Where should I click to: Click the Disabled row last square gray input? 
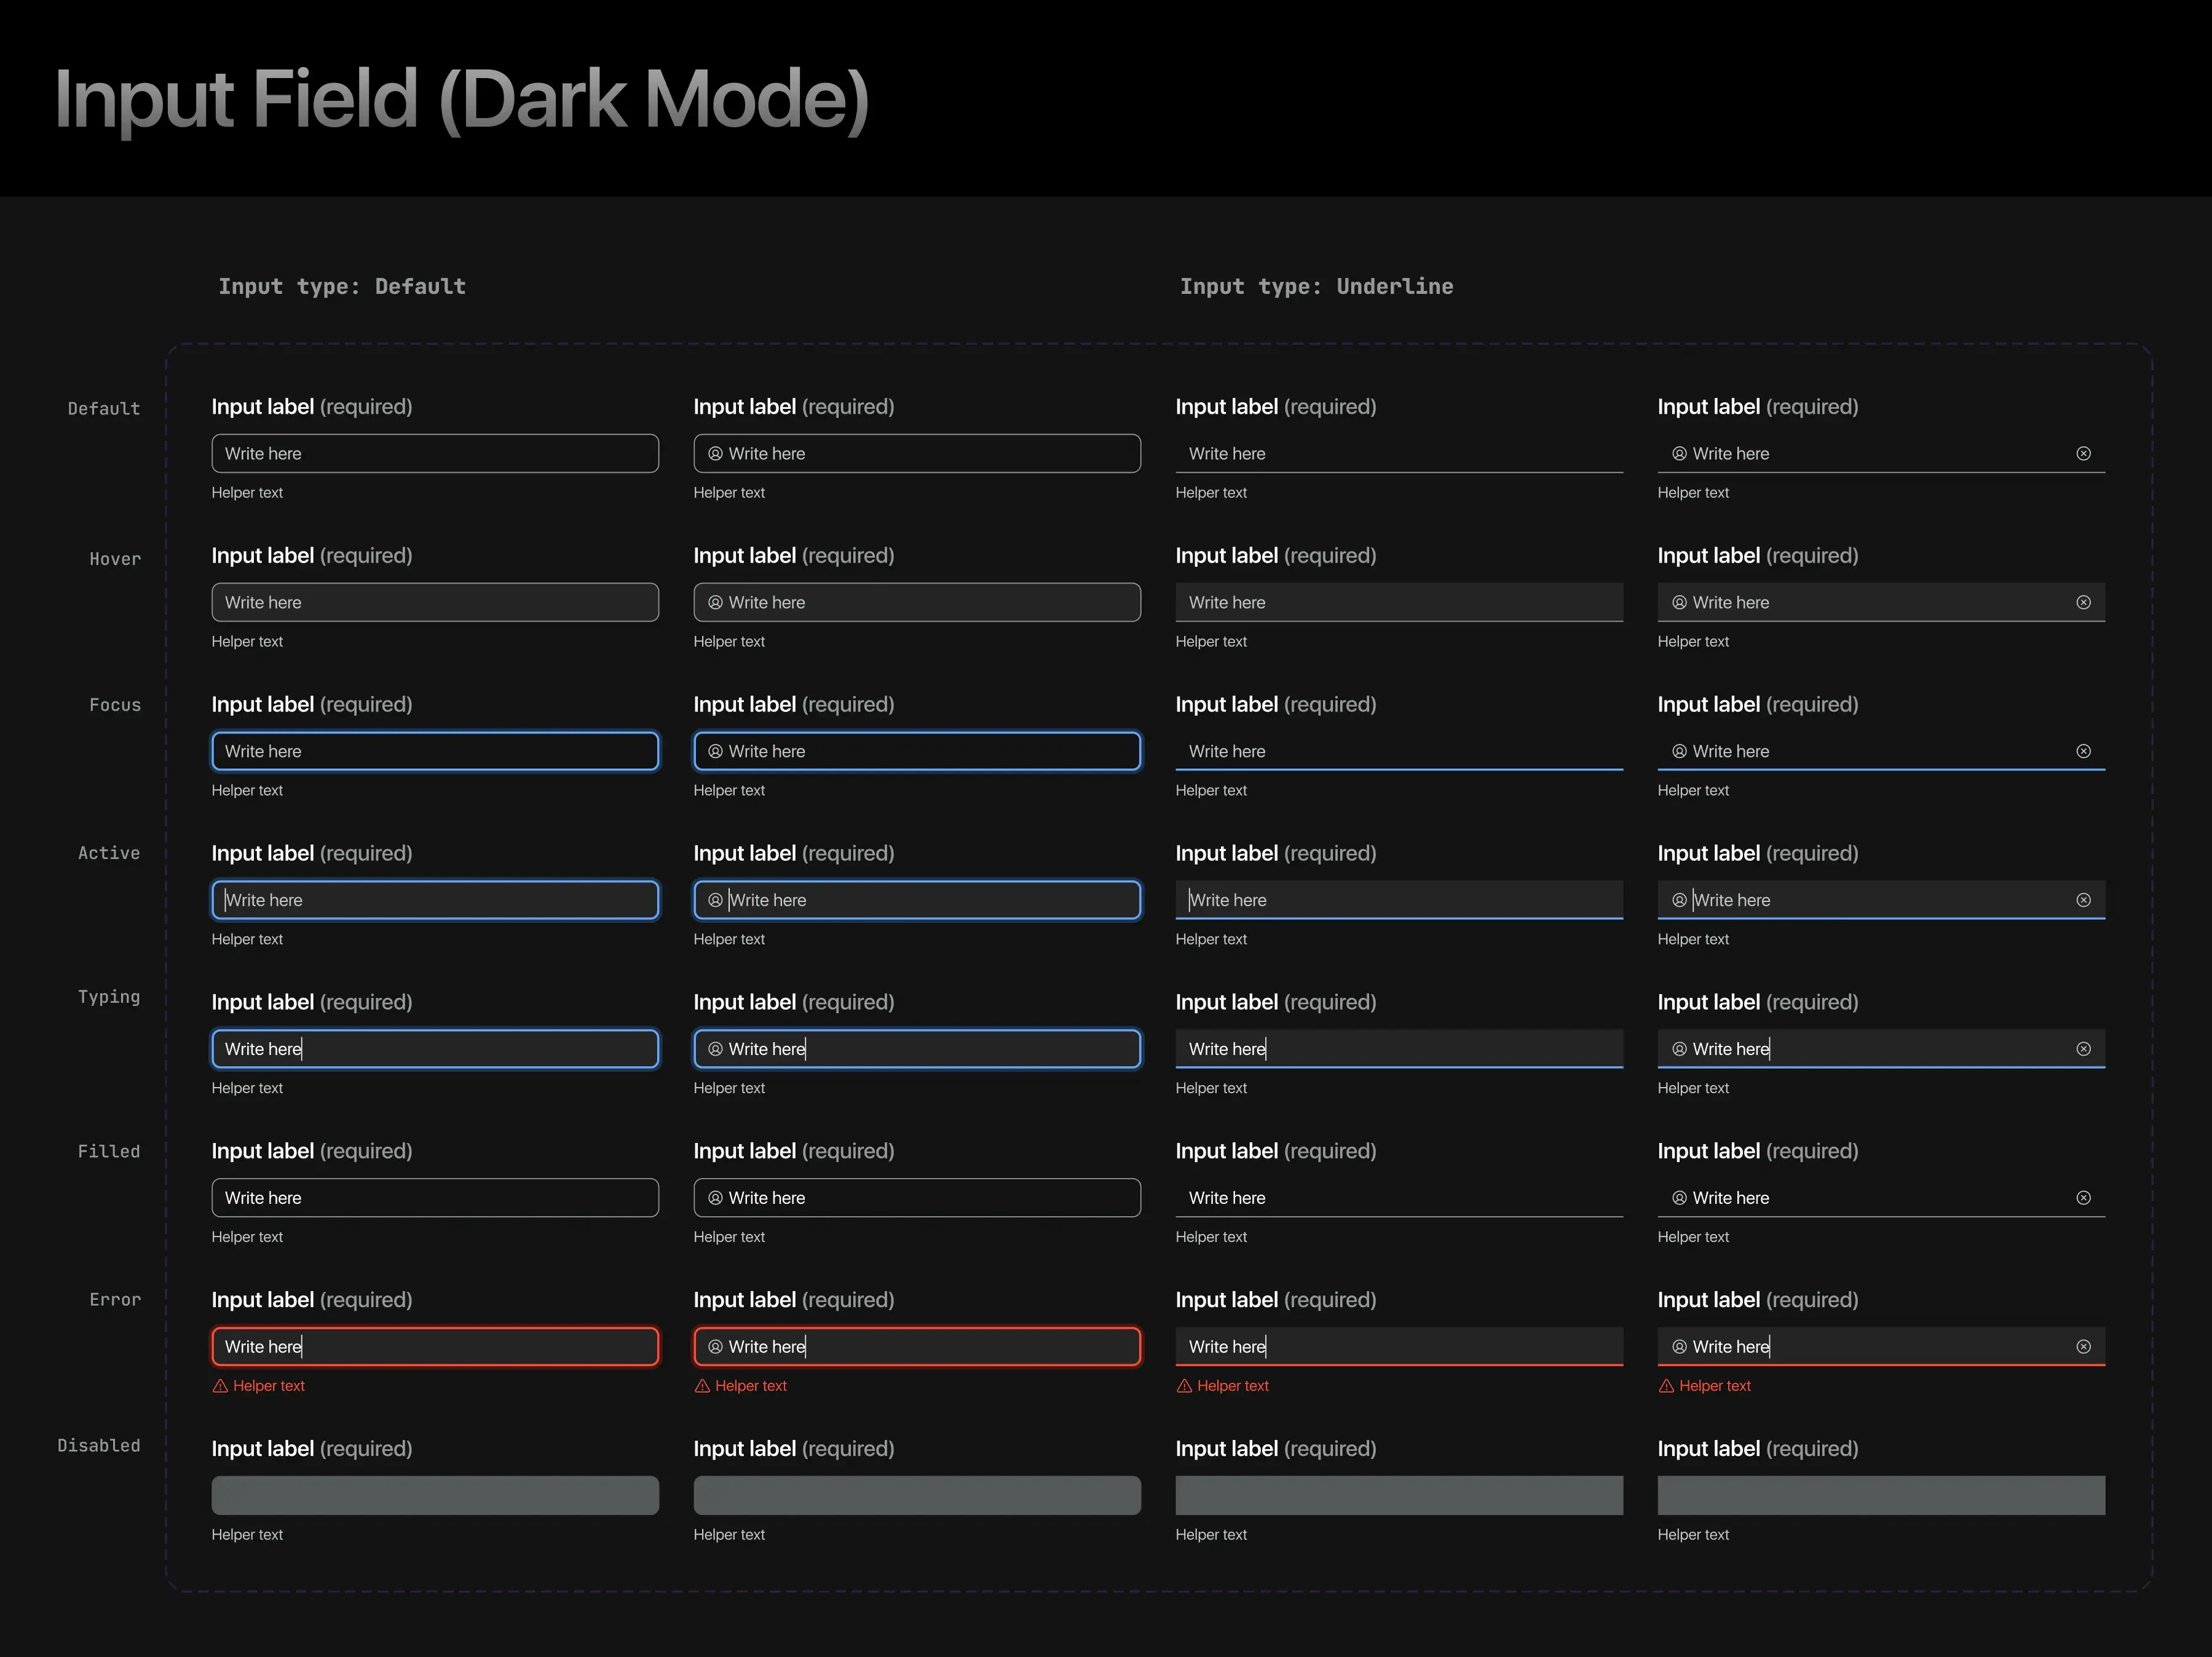(x=1881, y=1495)
